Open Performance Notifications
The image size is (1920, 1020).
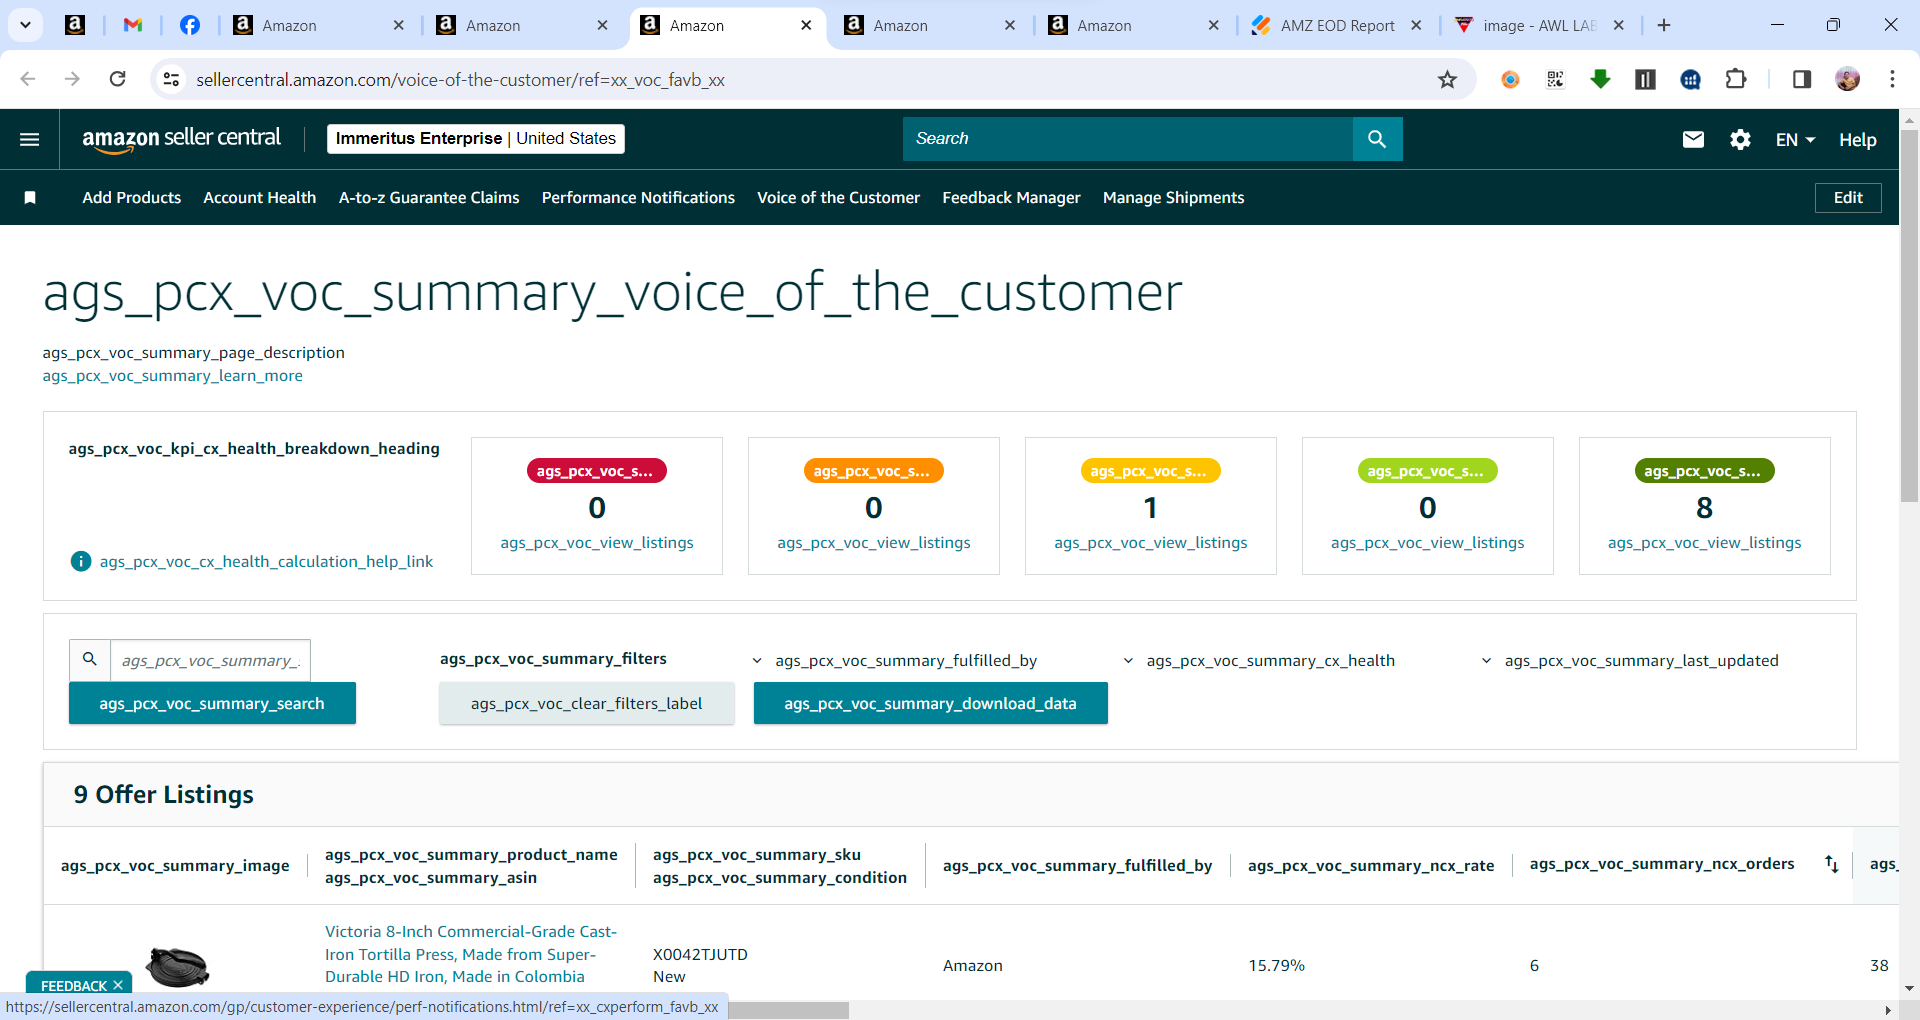[x=638, y=198]
